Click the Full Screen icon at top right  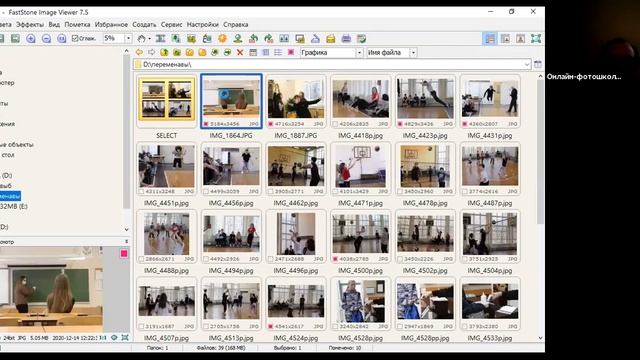[x=536, y=39]
